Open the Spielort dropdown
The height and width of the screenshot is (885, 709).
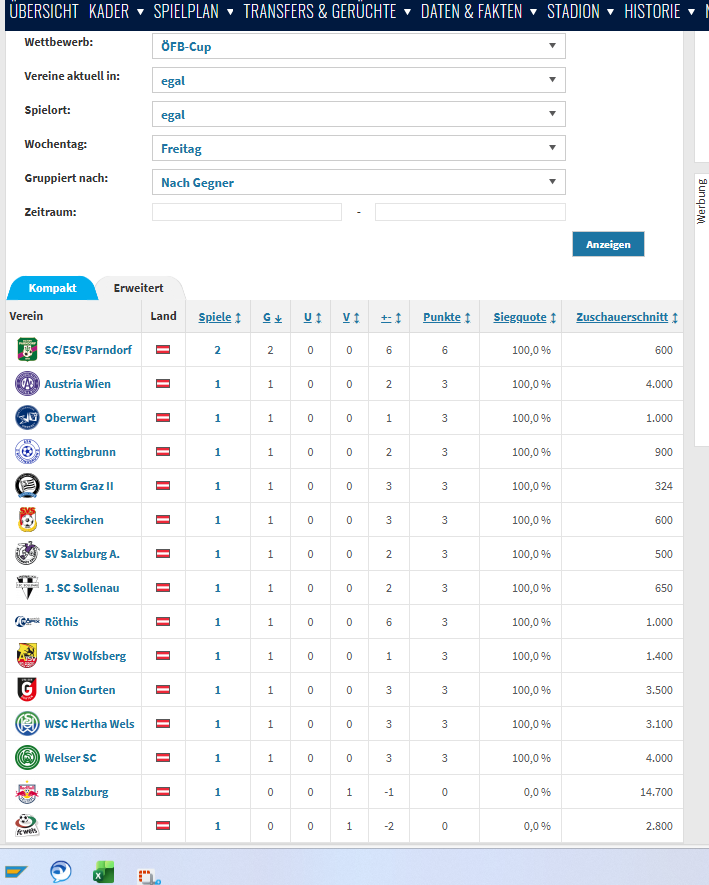[358, 114]
